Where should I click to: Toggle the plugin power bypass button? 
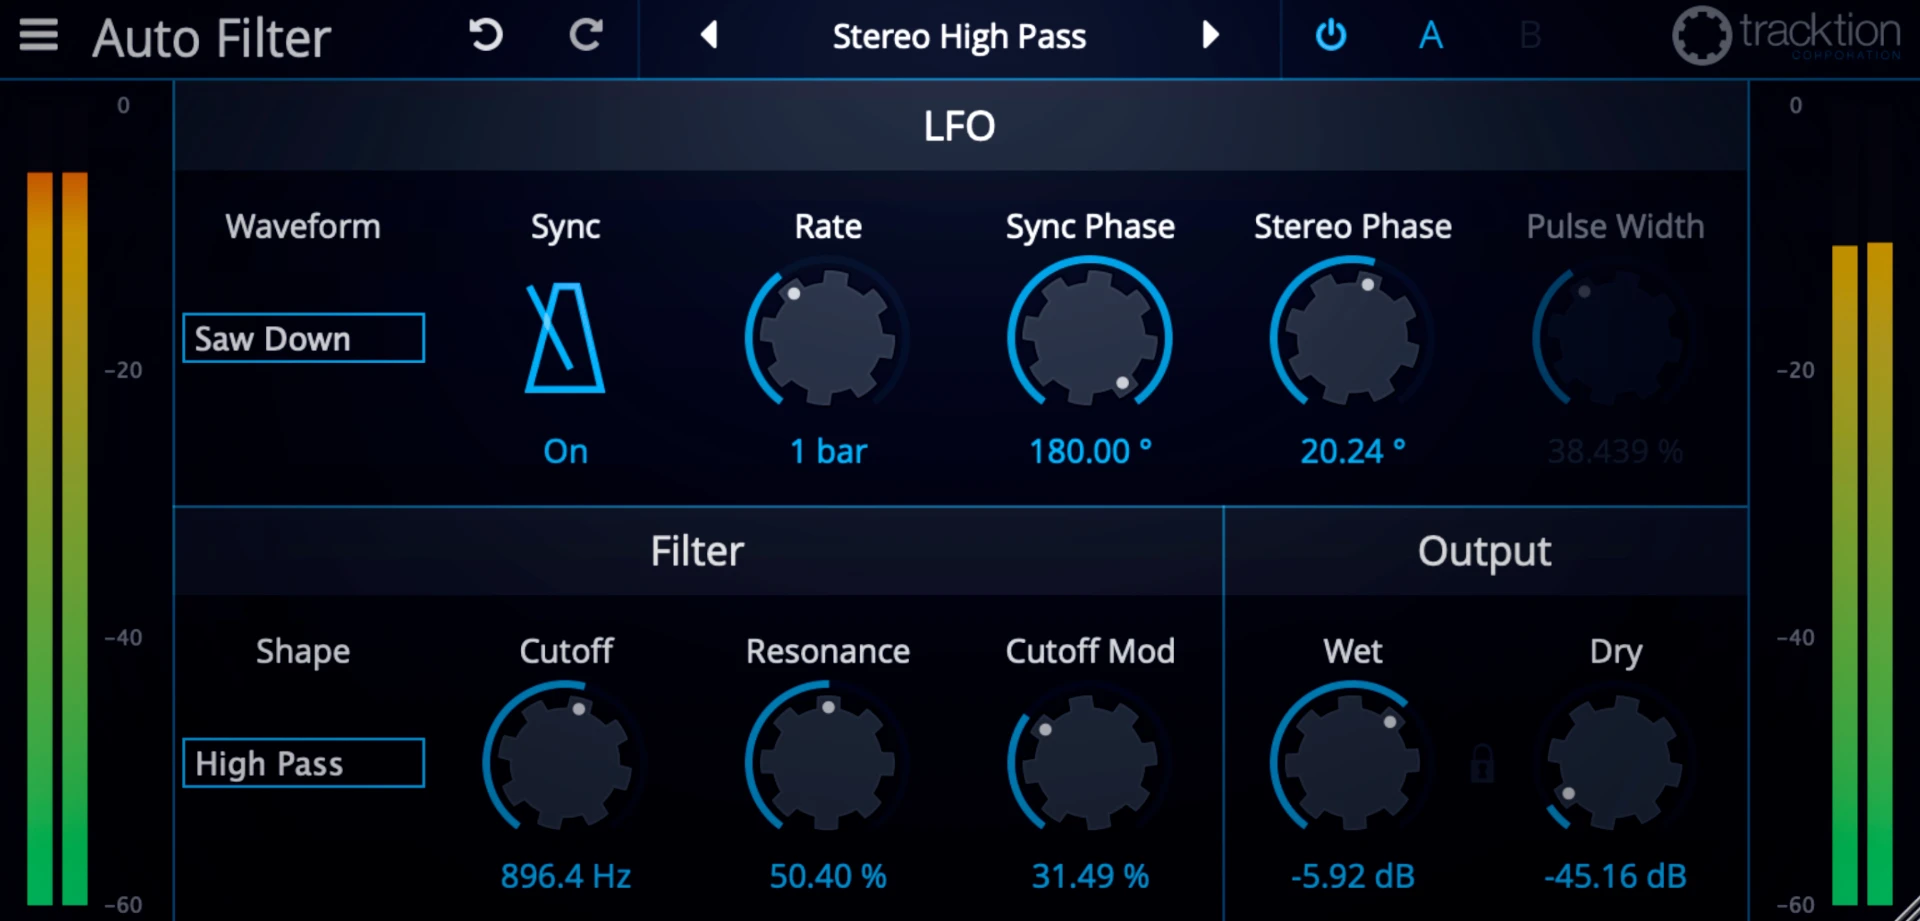click(x=1331, y=36)
